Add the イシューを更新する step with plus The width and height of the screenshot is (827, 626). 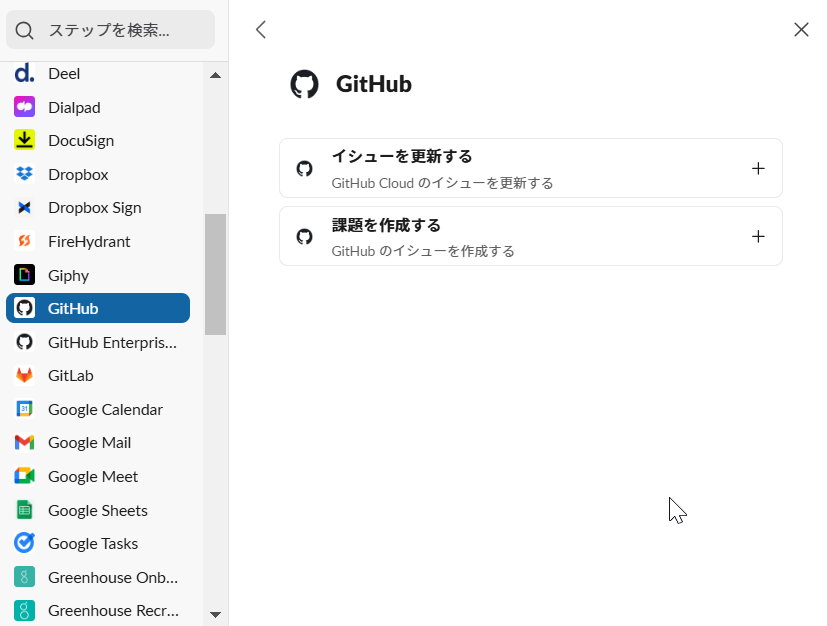tap(758, 168)
